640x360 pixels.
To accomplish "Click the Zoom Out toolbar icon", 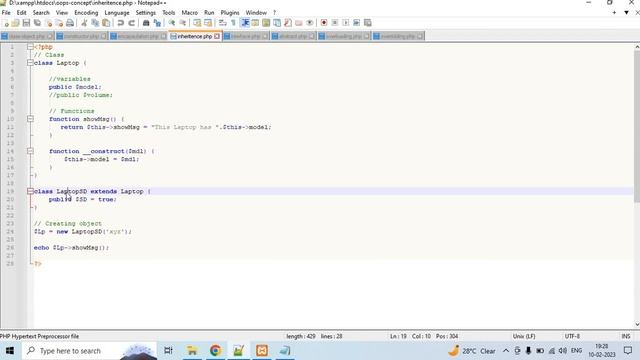I will [x=182, y=23].
